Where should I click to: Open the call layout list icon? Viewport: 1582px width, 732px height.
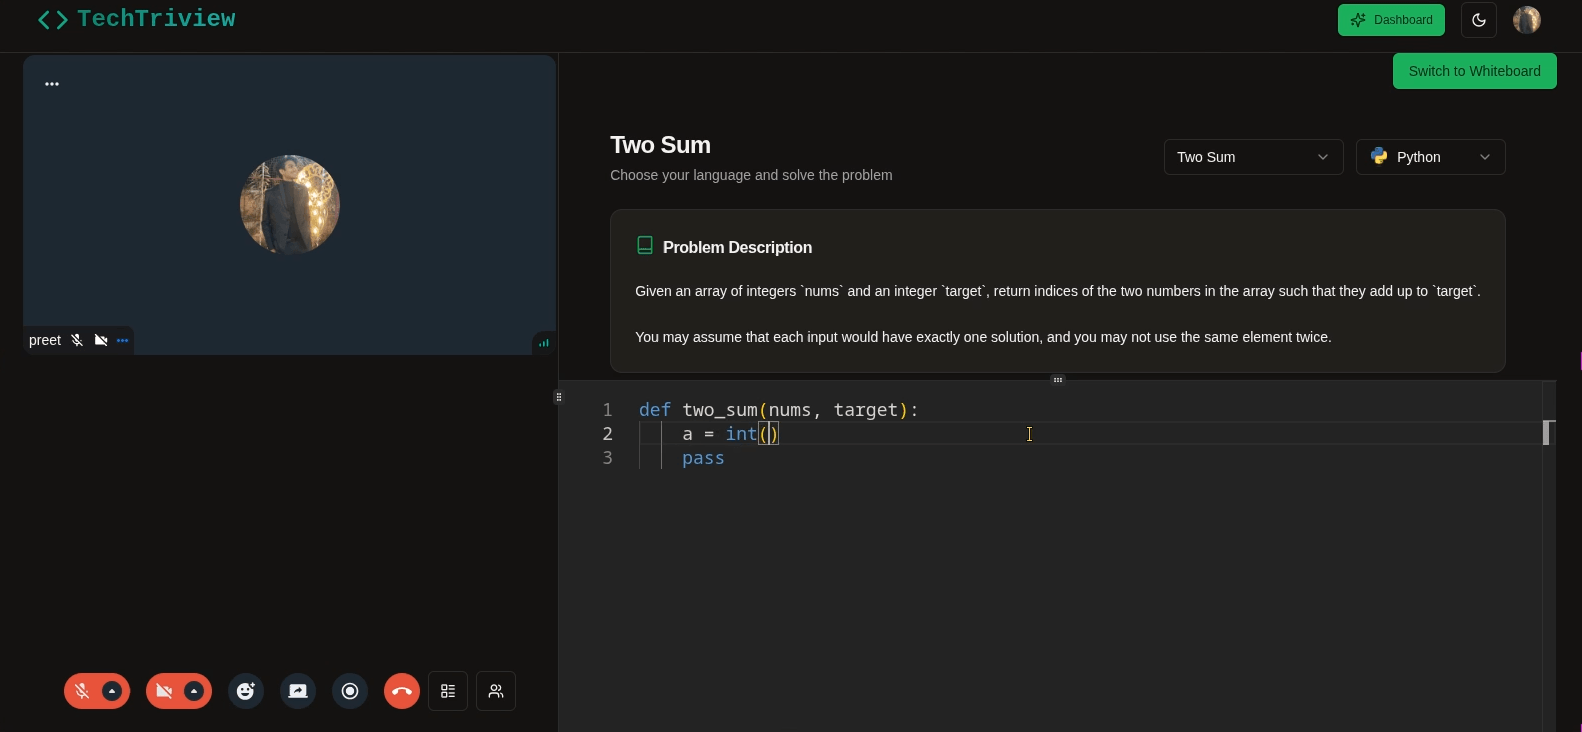pos(448,691)
